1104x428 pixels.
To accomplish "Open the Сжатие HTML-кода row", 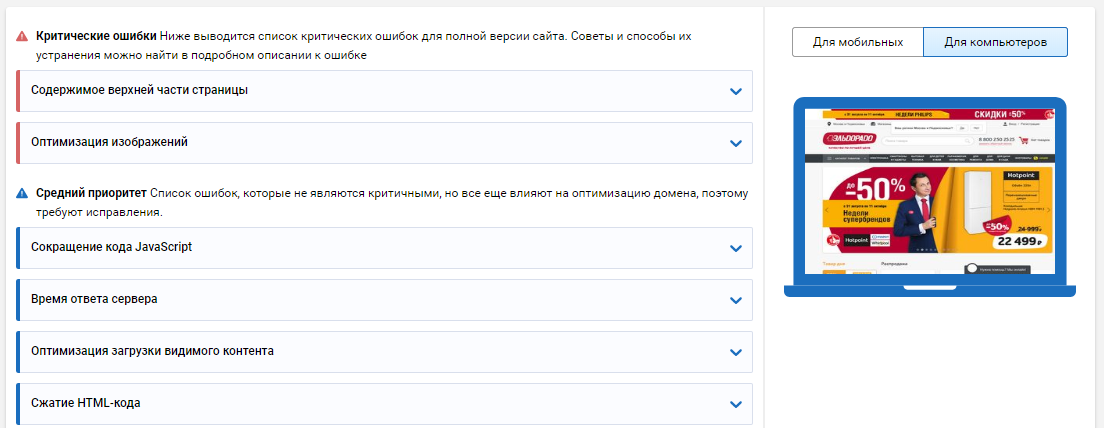I will point(384,404).
